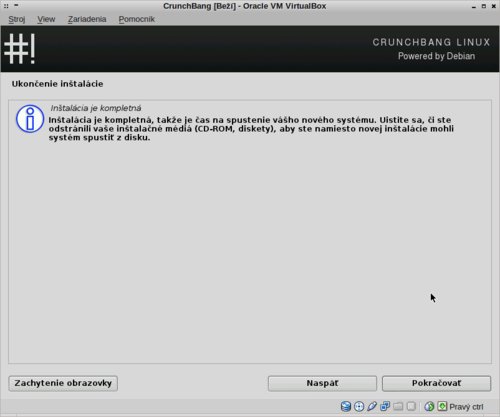
Task: Click the CrunchBang #! logo
Action: point(20,49)
